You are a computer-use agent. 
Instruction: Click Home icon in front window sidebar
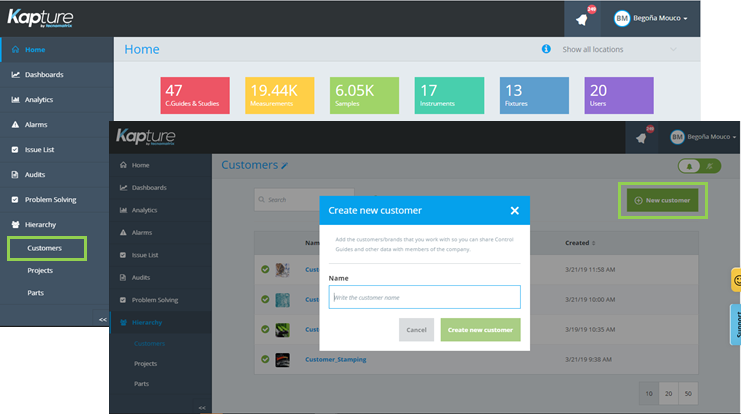tap(123, 165)
